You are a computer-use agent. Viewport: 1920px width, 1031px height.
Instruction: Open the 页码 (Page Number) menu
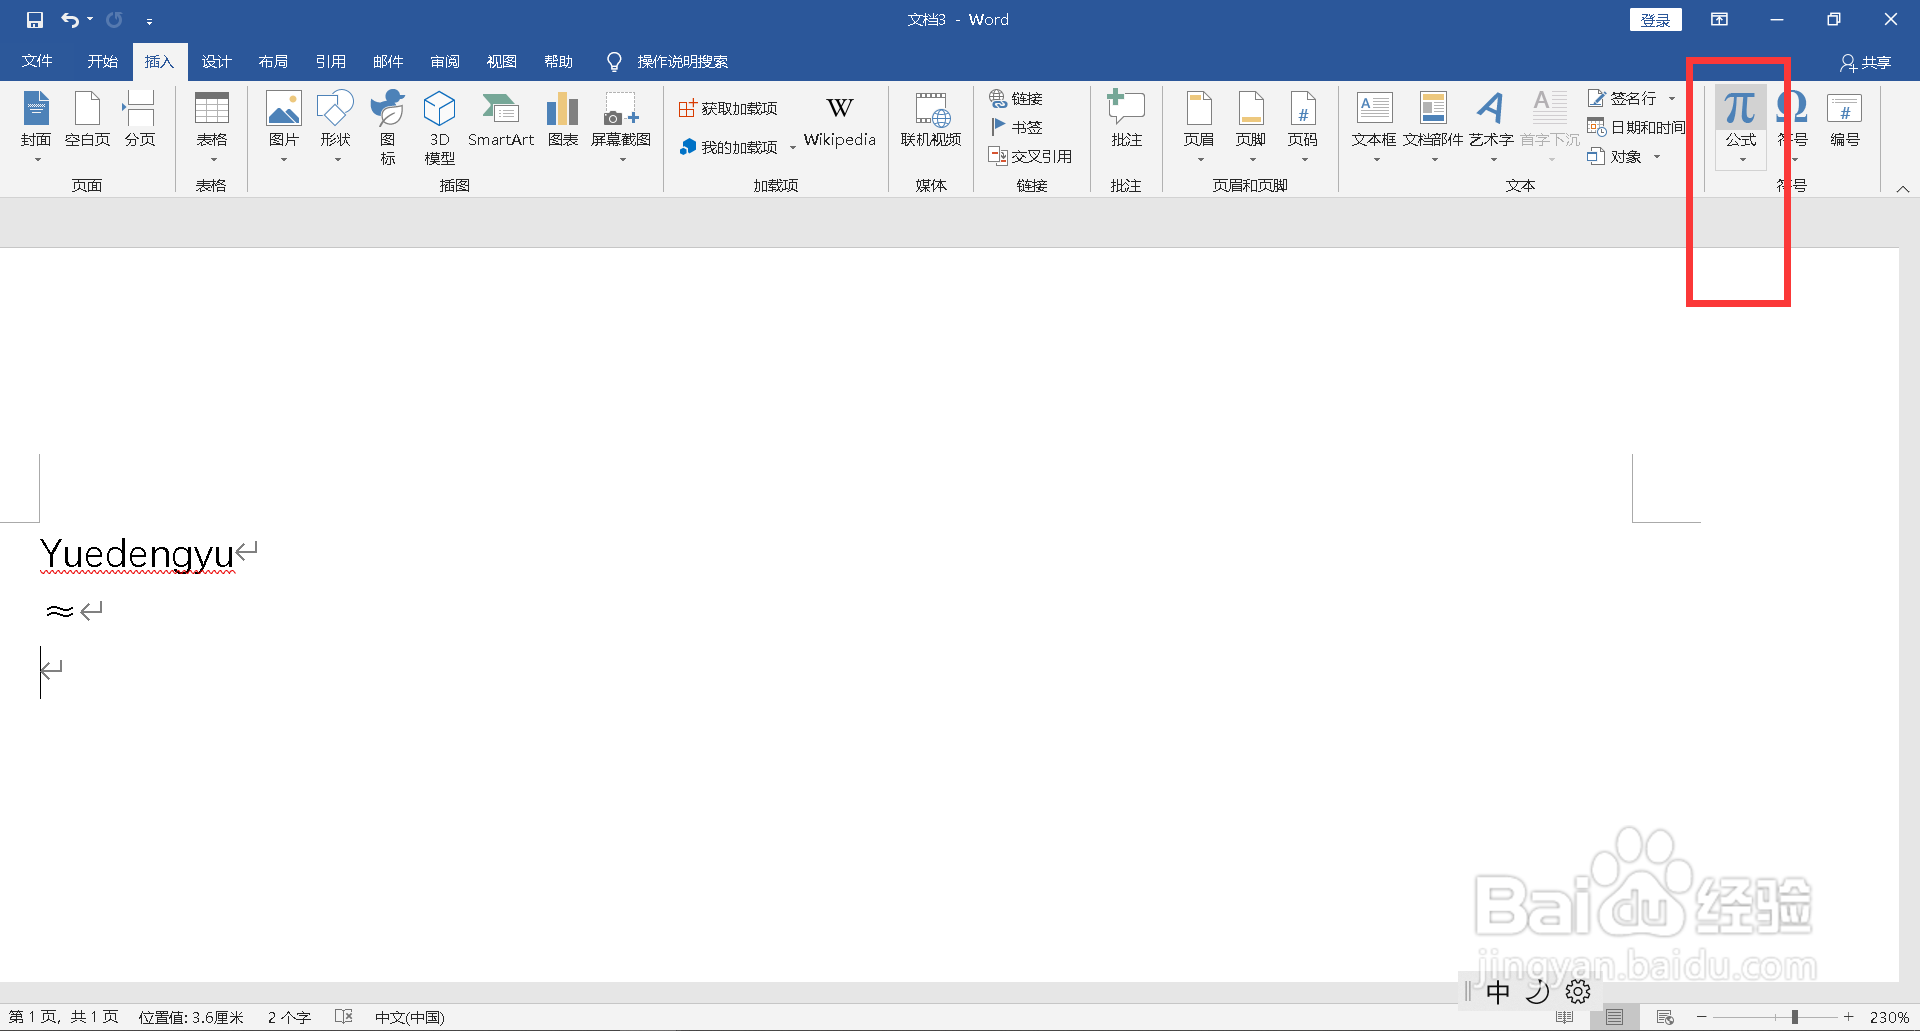point(1303,127)
